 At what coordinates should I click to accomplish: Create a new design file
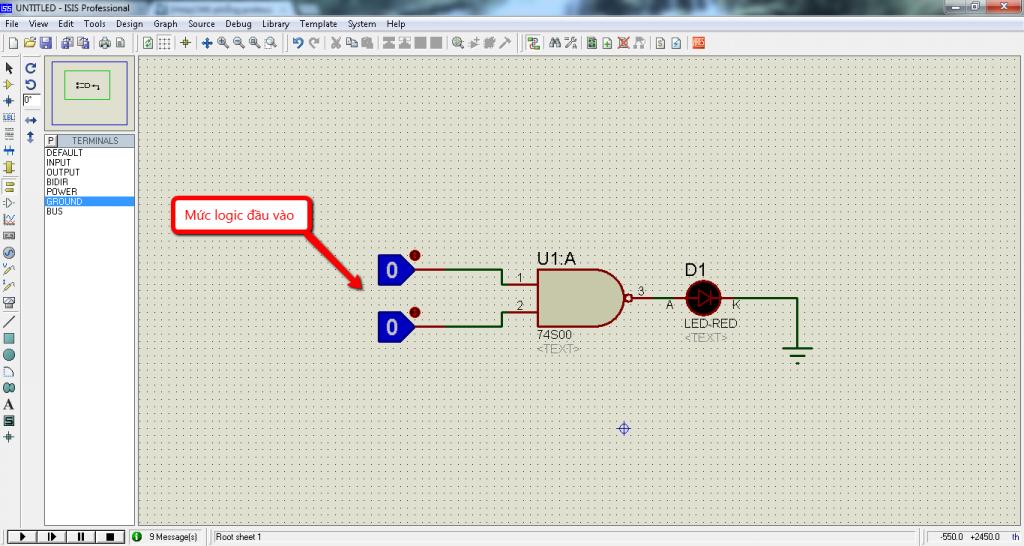tap(13, 43)
